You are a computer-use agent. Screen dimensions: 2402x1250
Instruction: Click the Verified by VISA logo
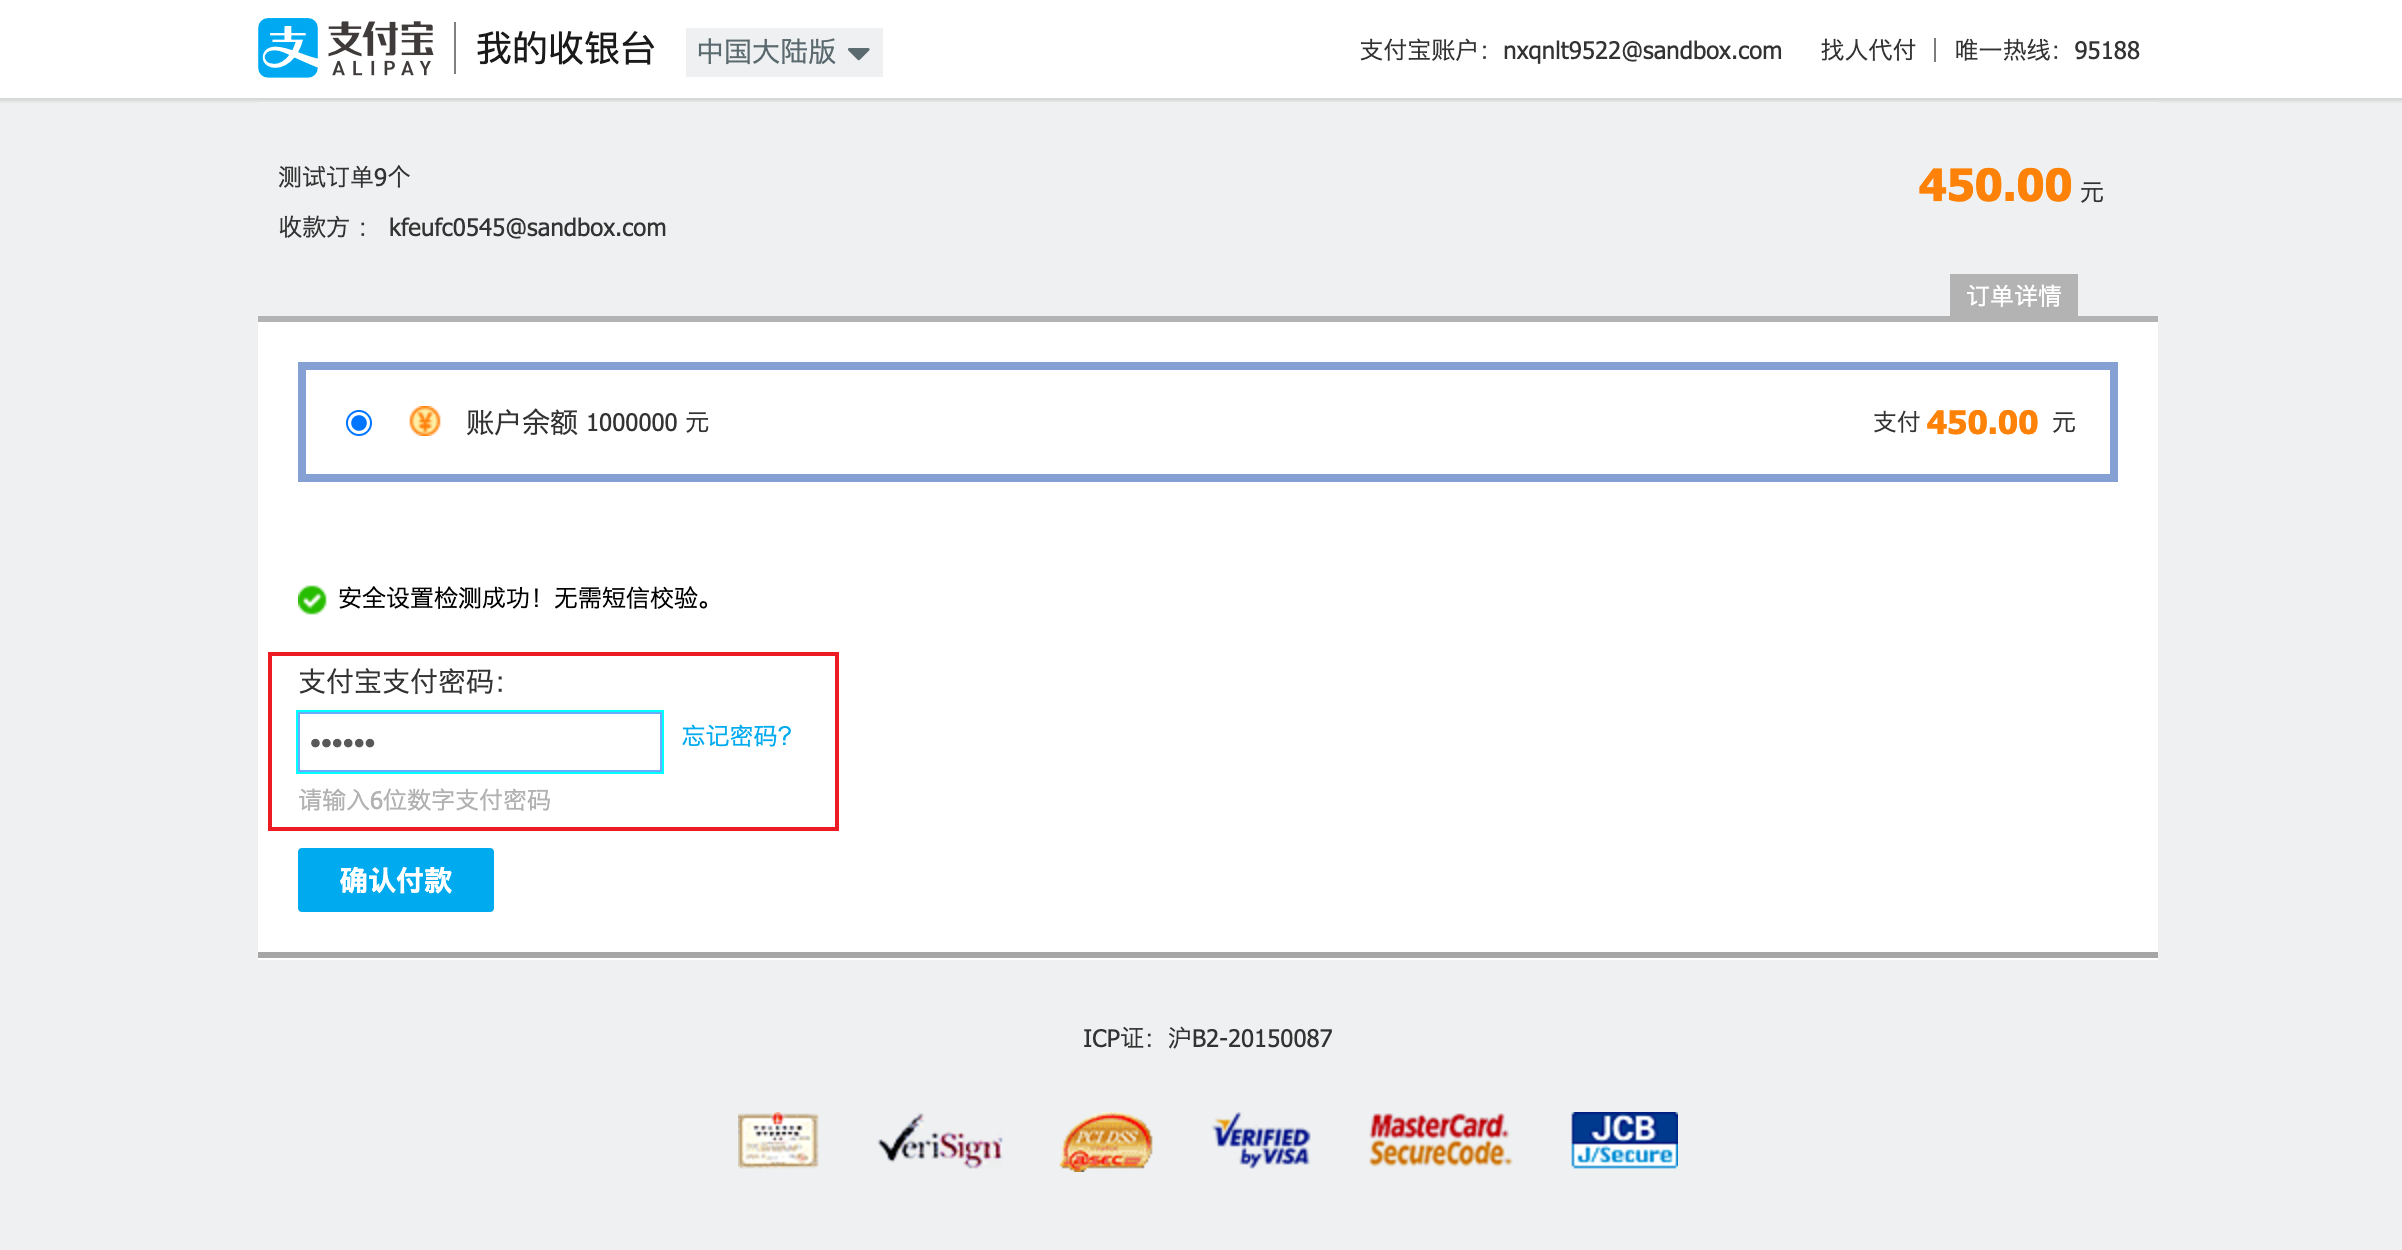click(x=1262, y=1141)
